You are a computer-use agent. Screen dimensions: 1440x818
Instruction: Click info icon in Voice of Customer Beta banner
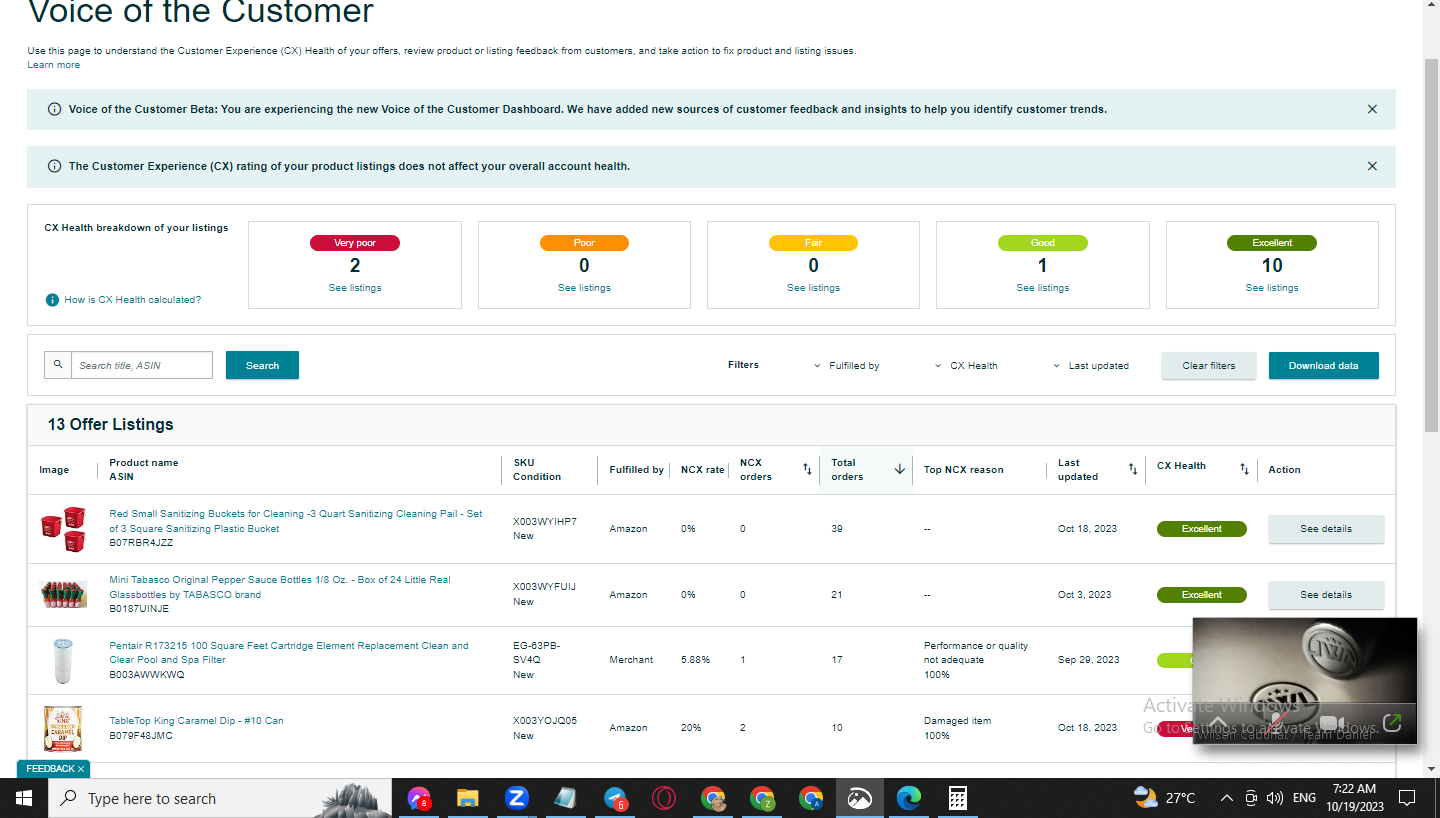tap(54, 109)
